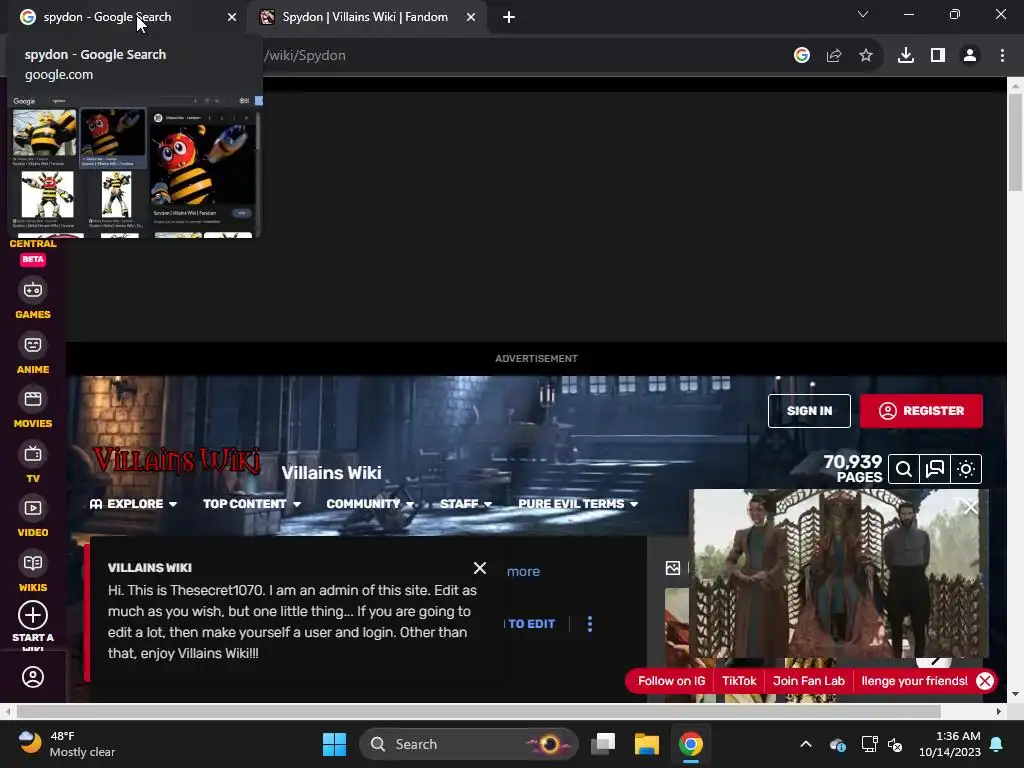The width and height of the screenshot is (1024, 768).
Task: Click the Join Fan Lab link
Action: (x=808, y=681)
